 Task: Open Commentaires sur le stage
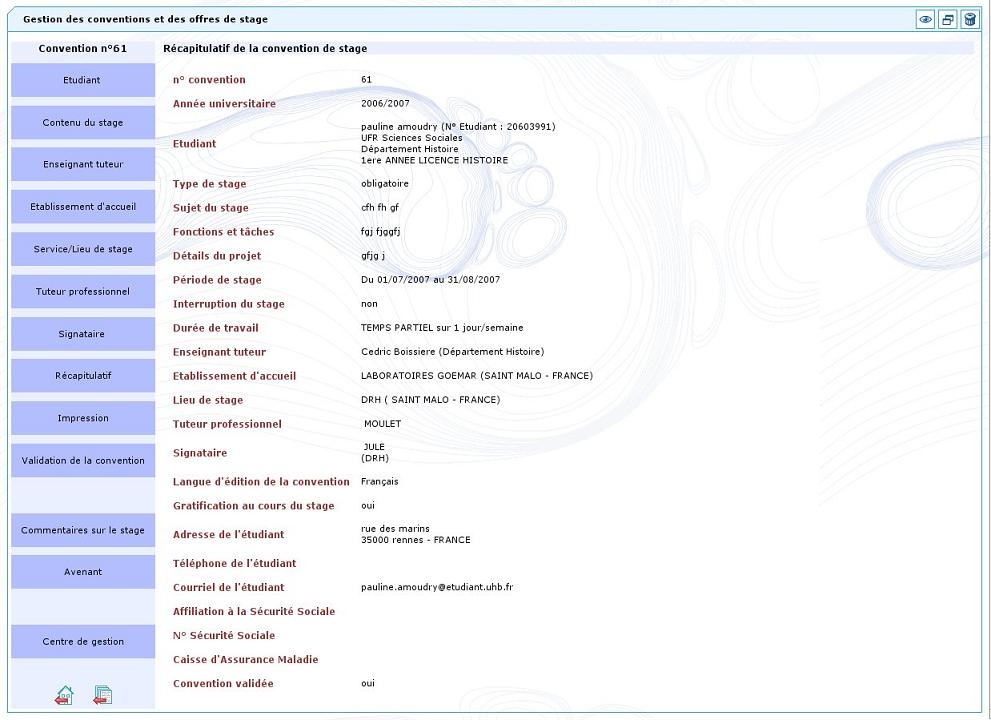tap(83, 531)
